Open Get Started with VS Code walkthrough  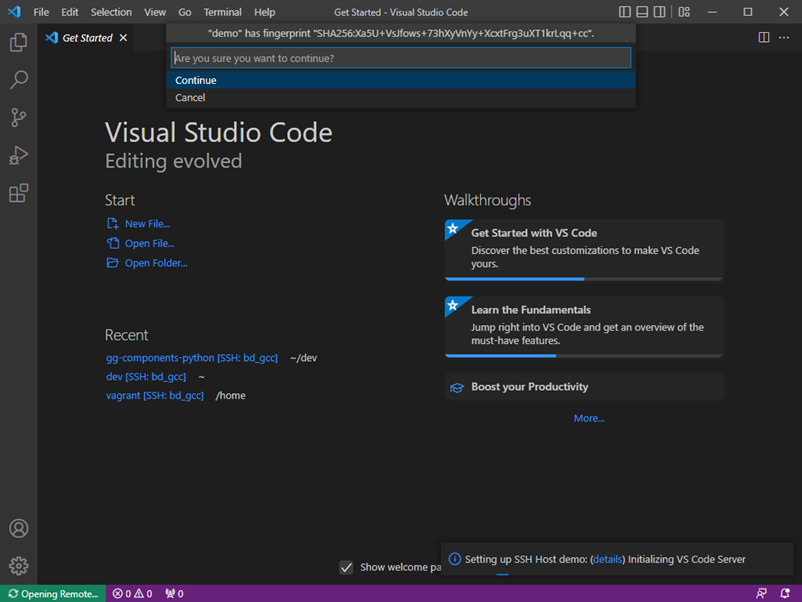point(584,250)
